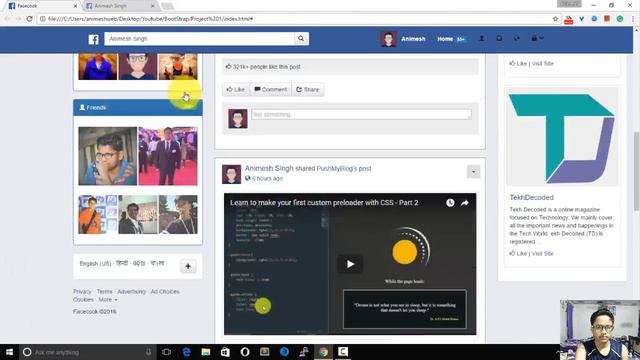
Task: Click the Cortana Ask me anything box
Action: (x=88, y=352)
